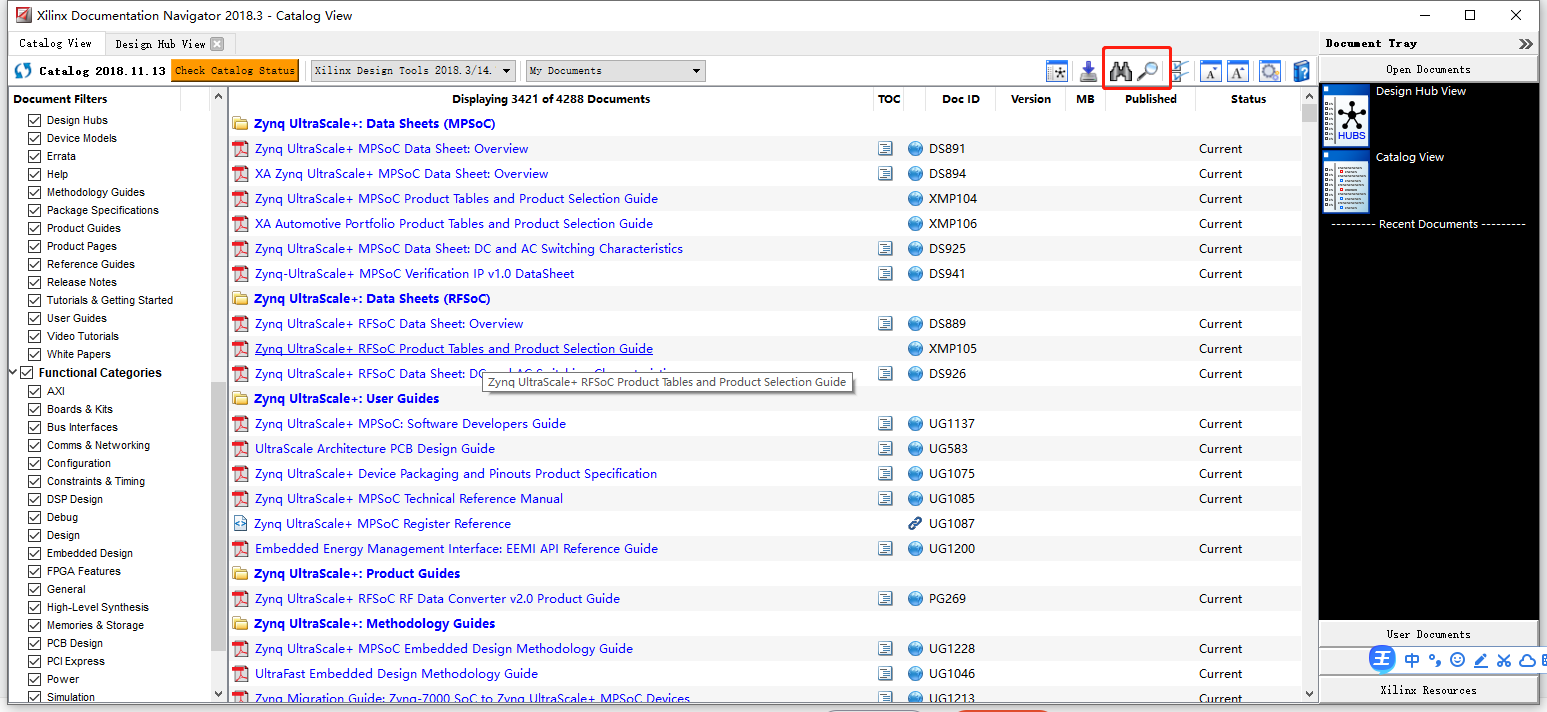
Task: Disable the White Papers filter checkbox
Action: click(34, 354)
